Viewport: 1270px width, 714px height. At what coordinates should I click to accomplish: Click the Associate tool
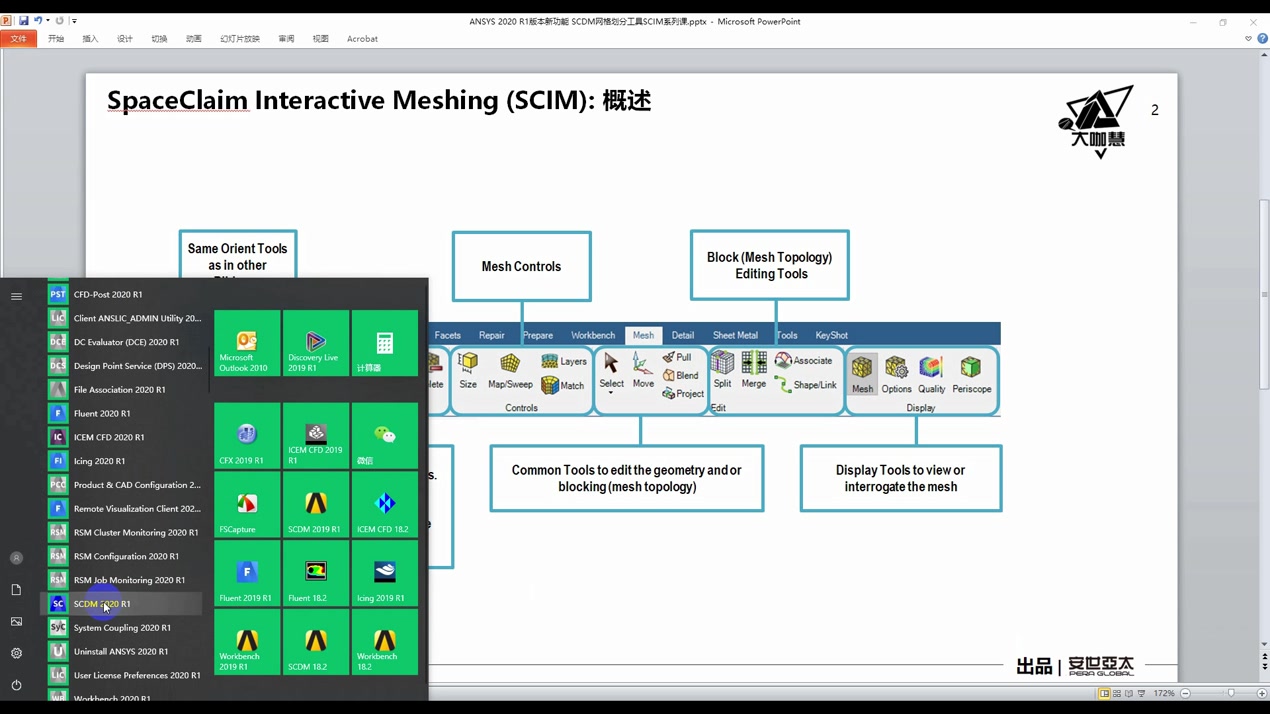(x=805, y=360)
